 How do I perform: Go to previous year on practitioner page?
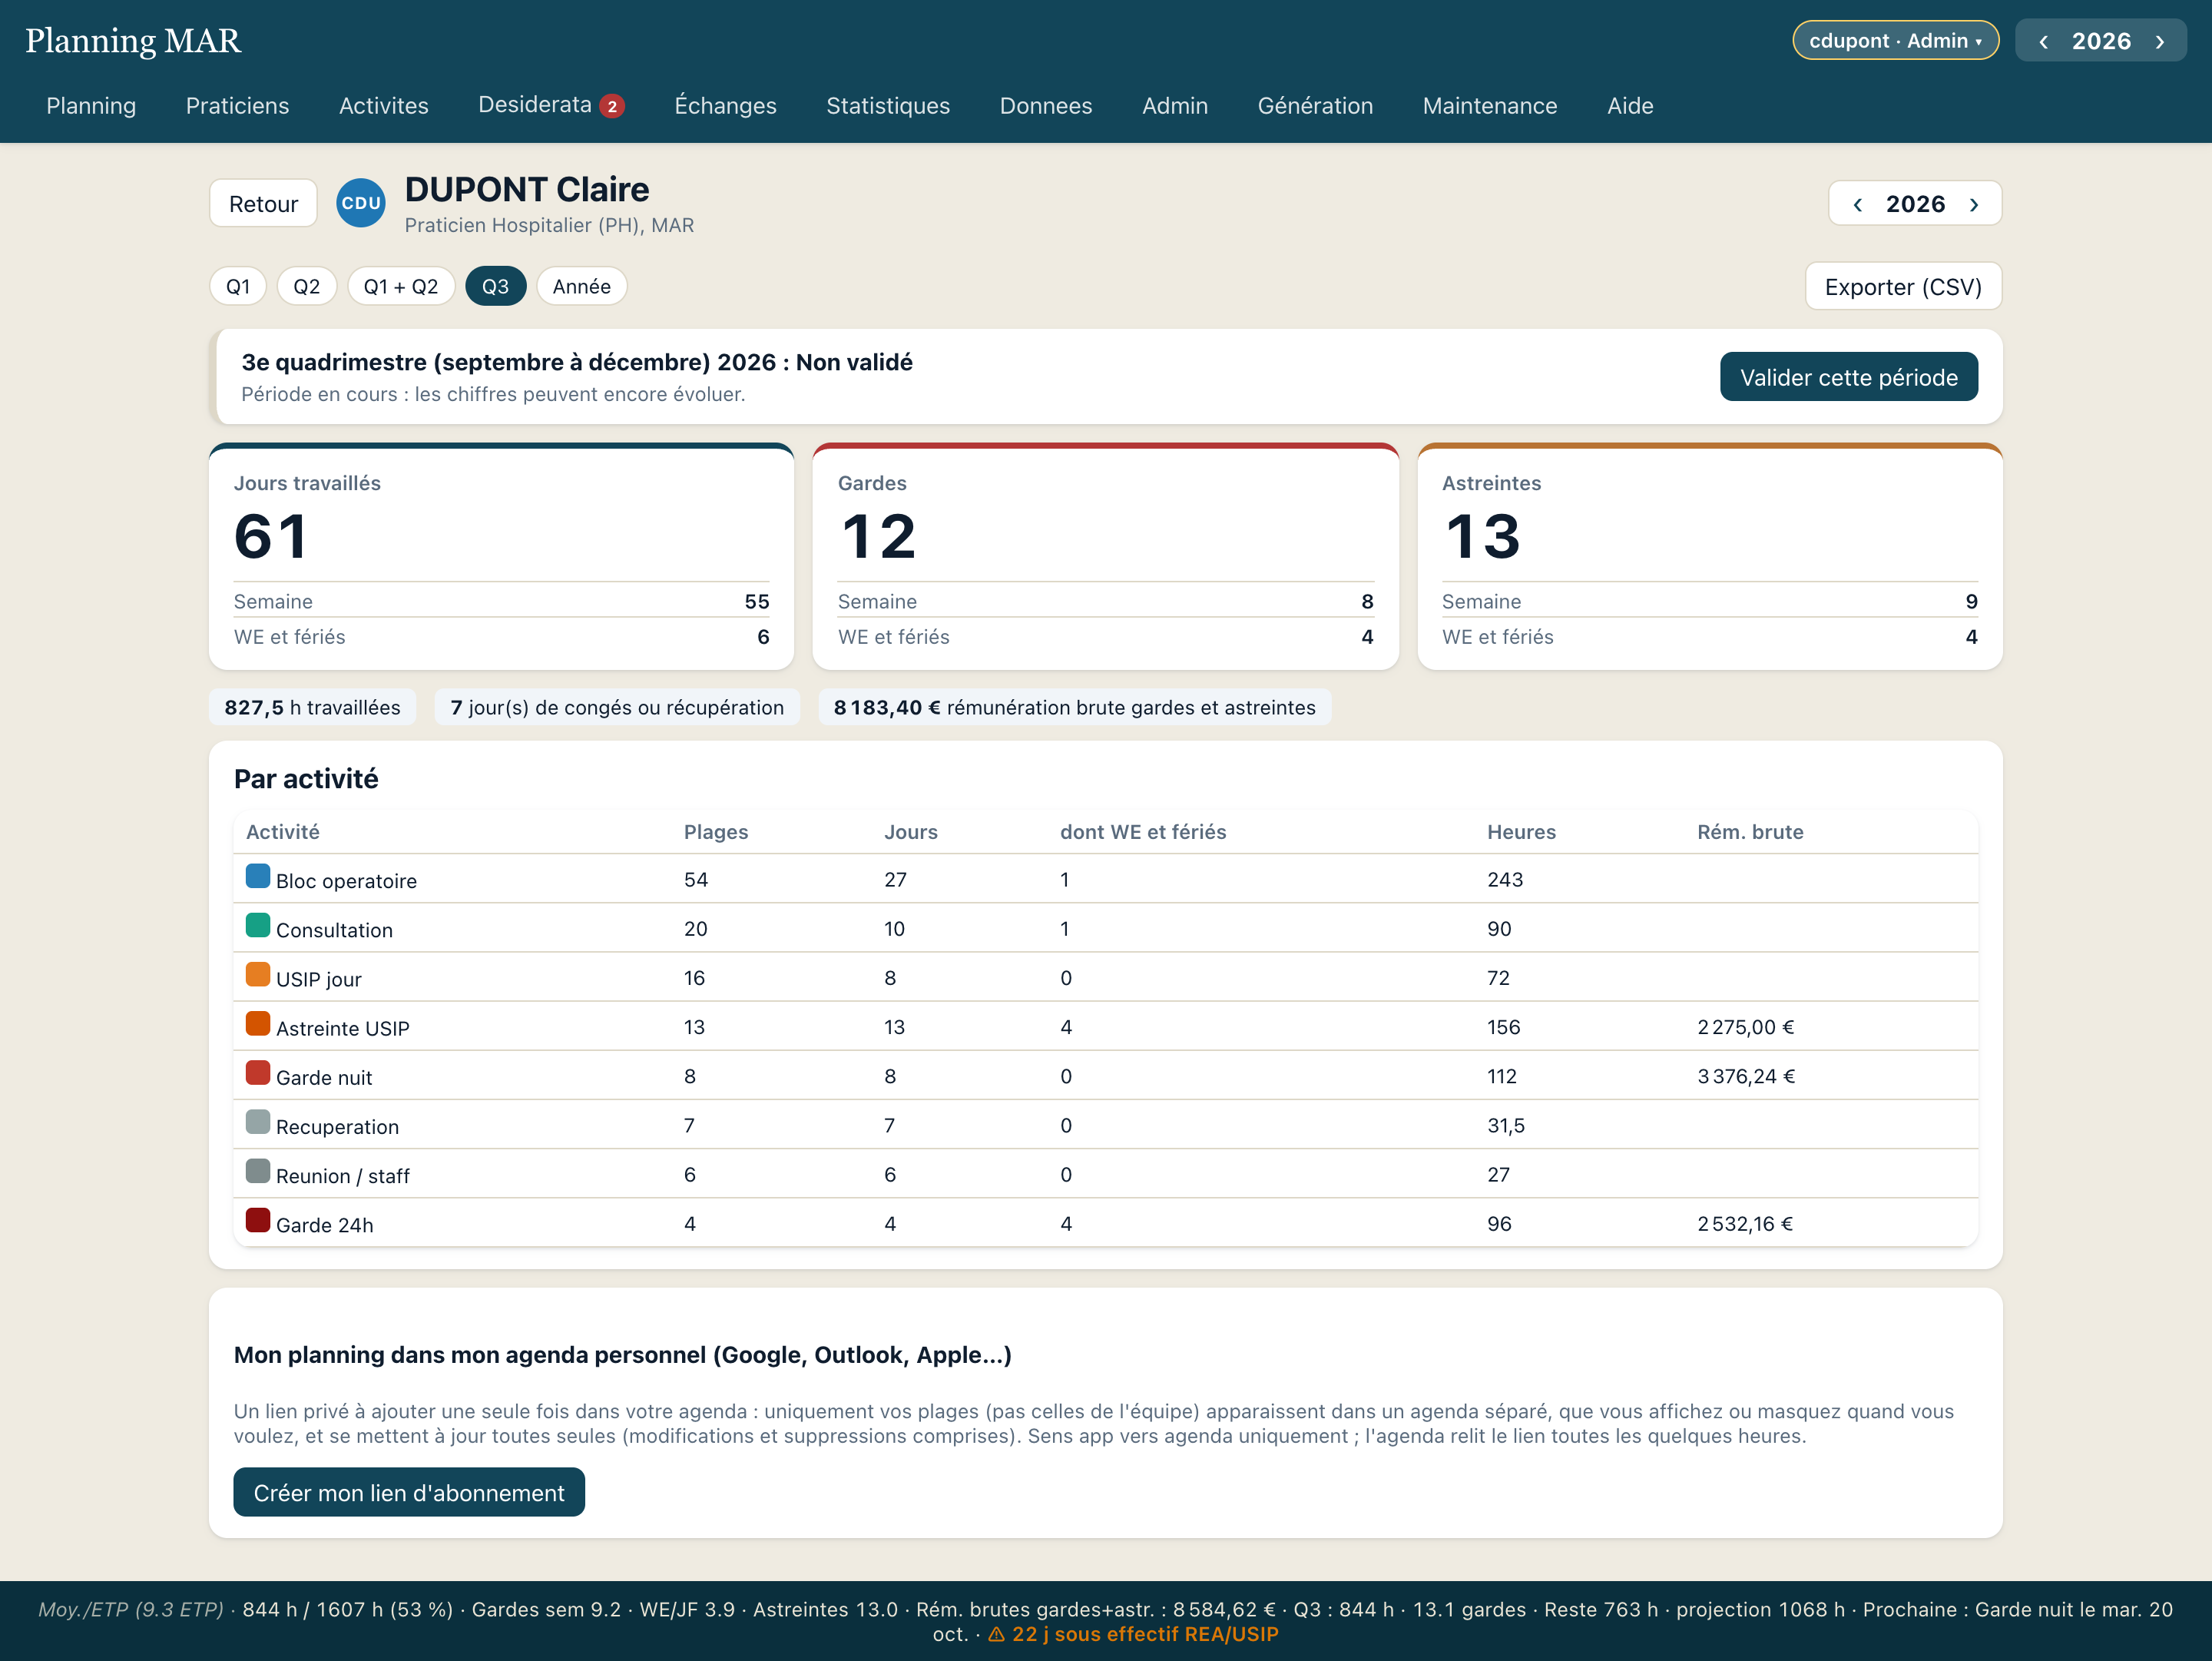pyautogui.click(x=1857, y=204)
